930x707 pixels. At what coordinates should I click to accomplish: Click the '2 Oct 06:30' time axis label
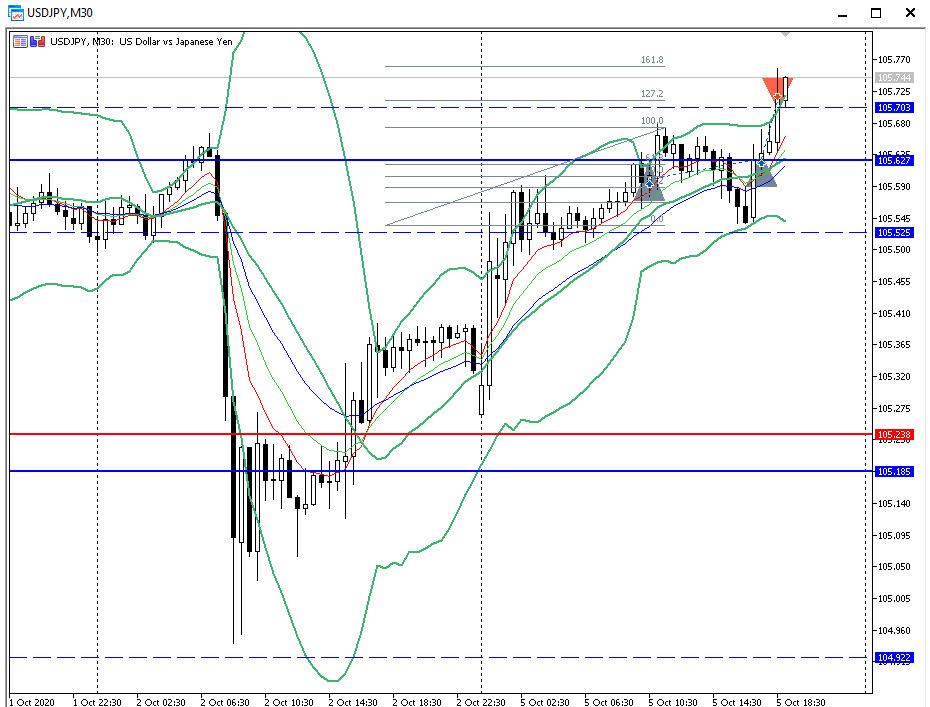[x=225, y=702]
